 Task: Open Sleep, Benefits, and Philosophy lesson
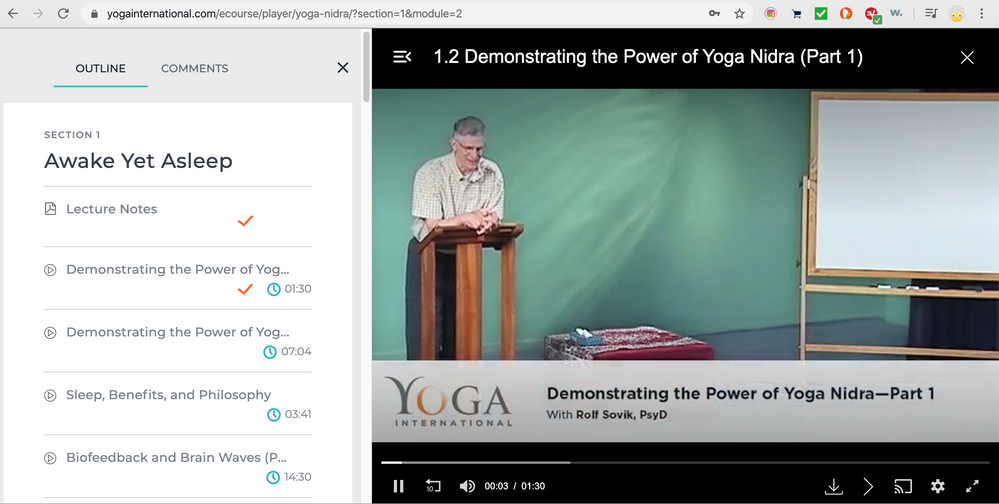tap(168, 395)
